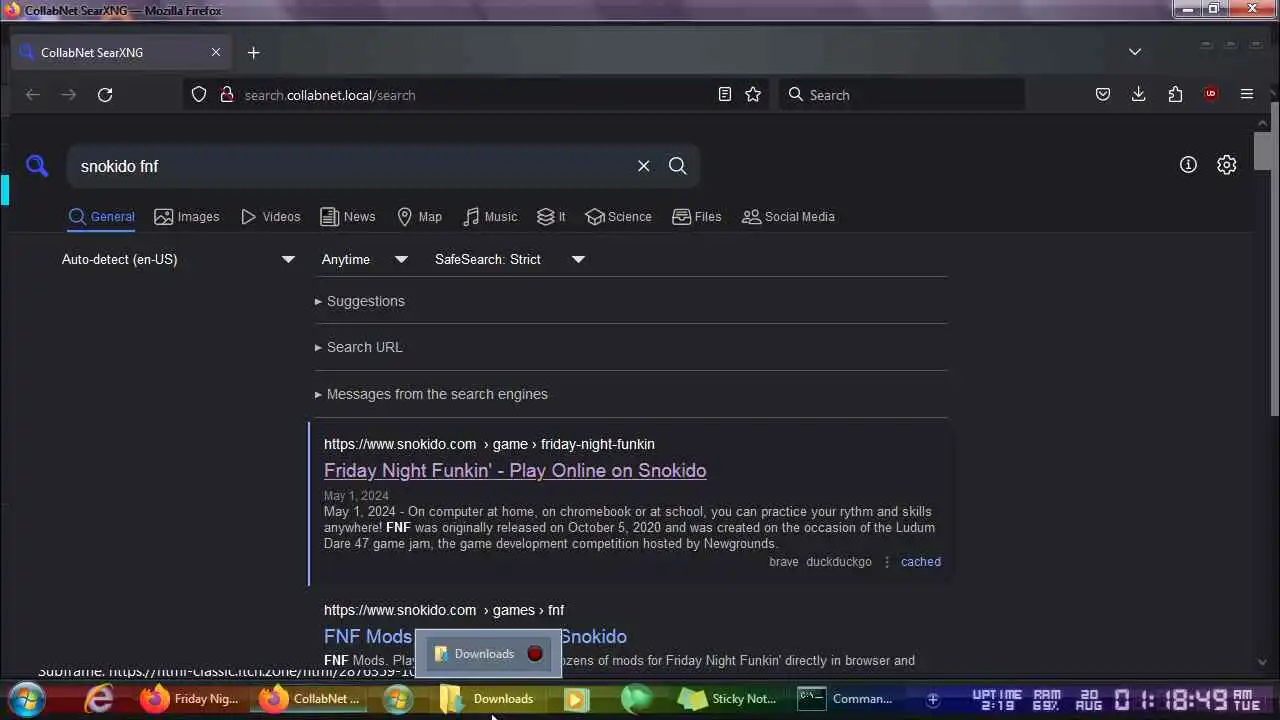Switch to the Images category
The height and width of the screenshot is (720, 1280).
point(187,217)
